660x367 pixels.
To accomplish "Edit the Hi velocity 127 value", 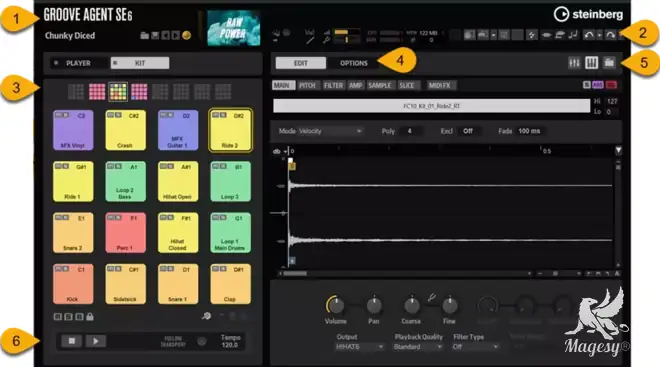I will point(612,101).
